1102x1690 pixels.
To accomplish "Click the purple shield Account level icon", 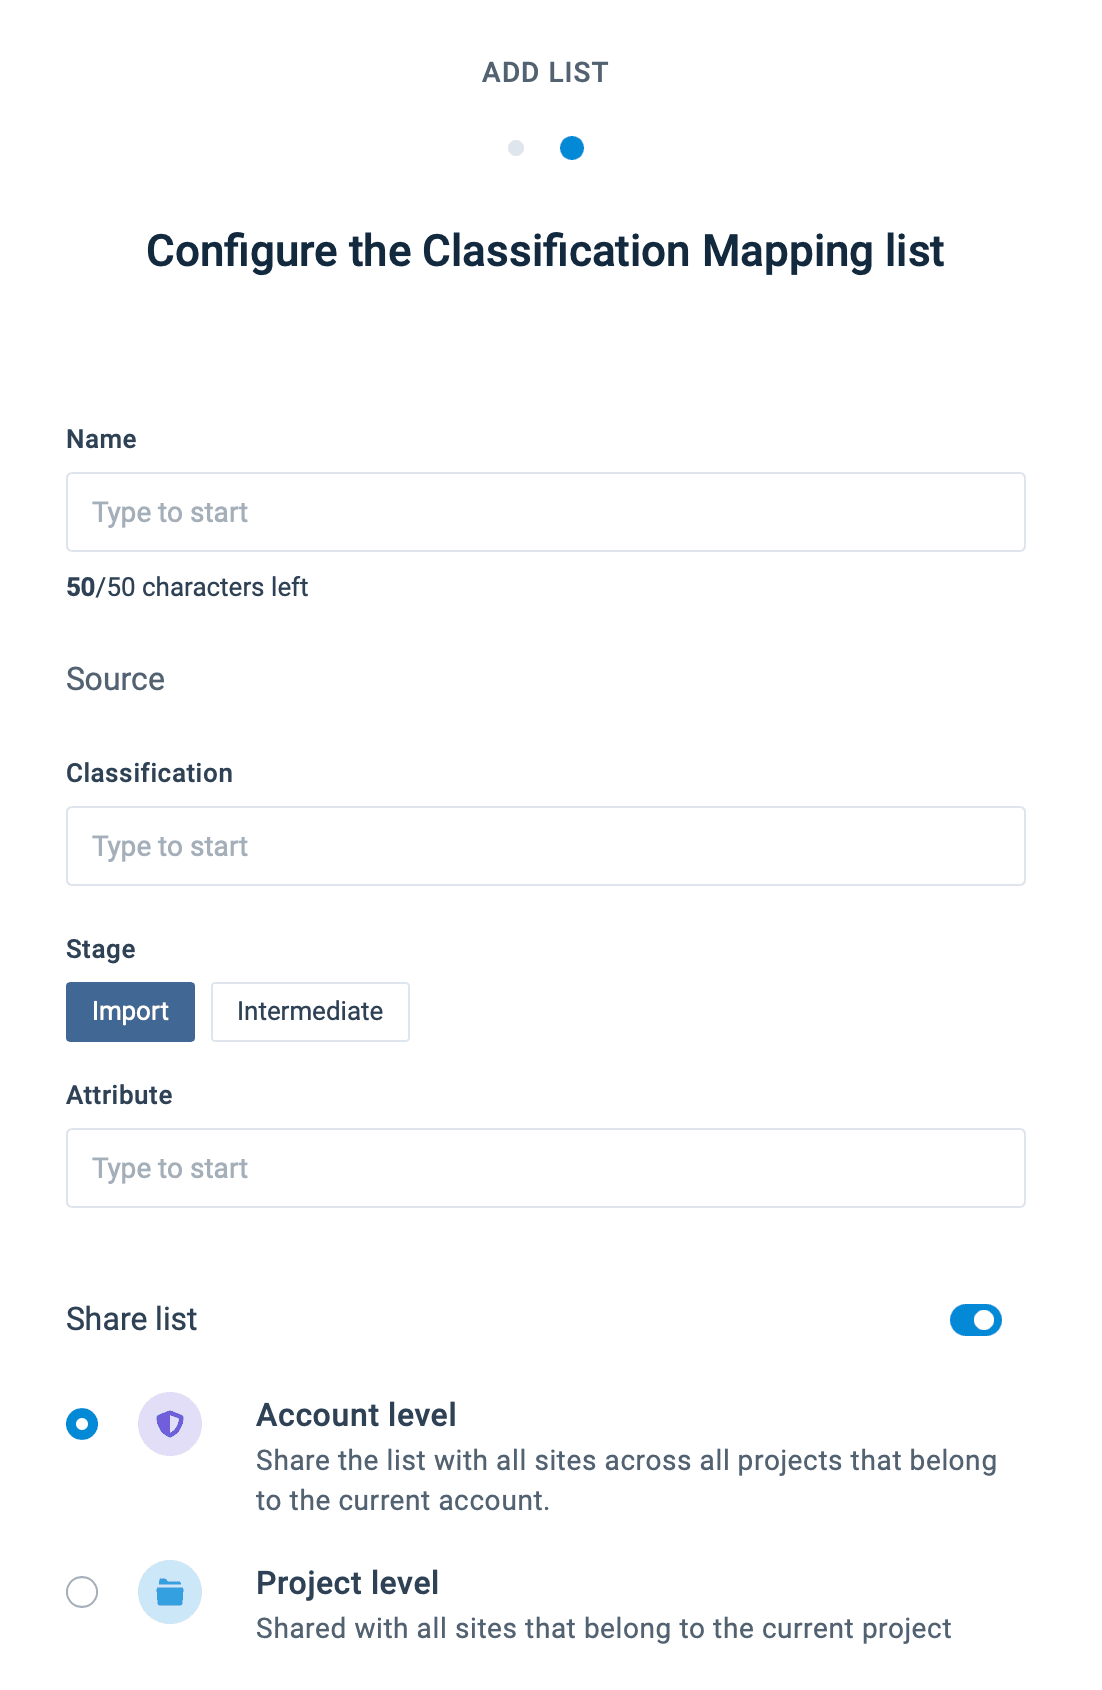I will click(170, 1423).
